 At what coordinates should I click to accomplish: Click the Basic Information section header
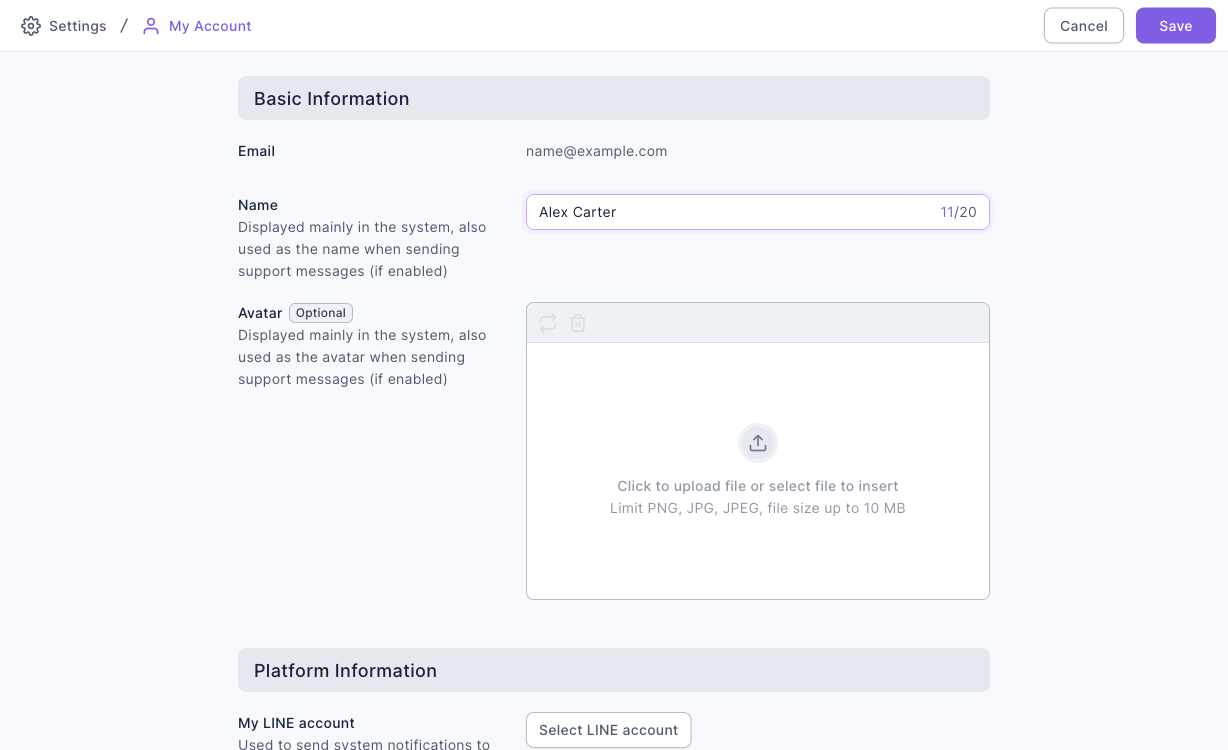click(614, 98)
